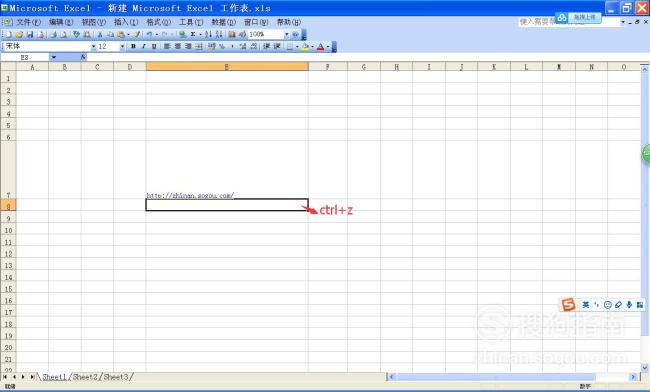Open the font name dropdown
This screenshot has height=392, width=650.
(x=93, y=46)
